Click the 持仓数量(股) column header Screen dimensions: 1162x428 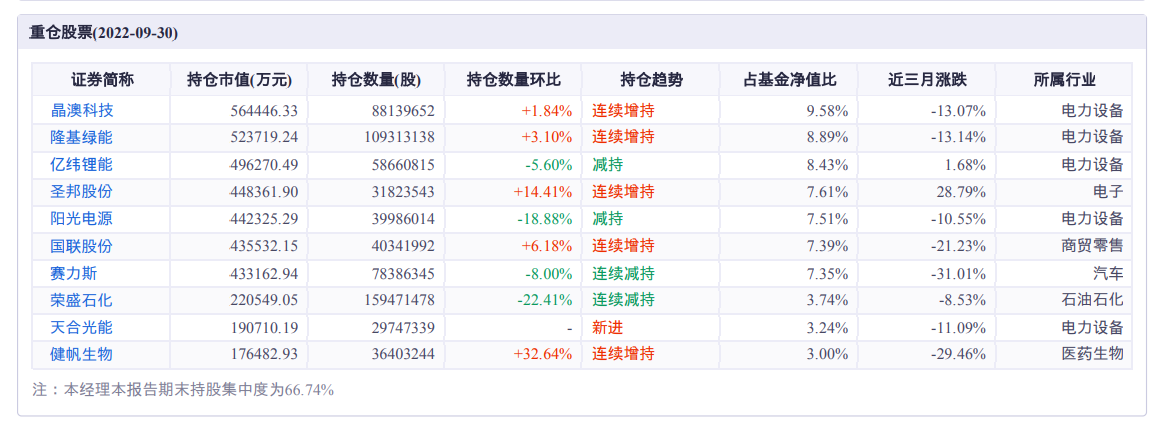click(376, 80)
